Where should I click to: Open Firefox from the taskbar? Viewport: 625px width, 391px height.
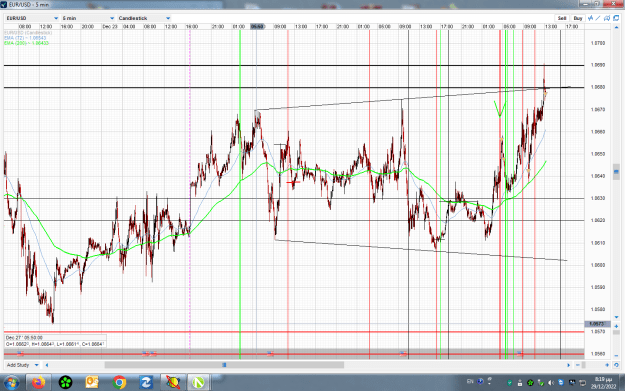(x=38, y=383)
